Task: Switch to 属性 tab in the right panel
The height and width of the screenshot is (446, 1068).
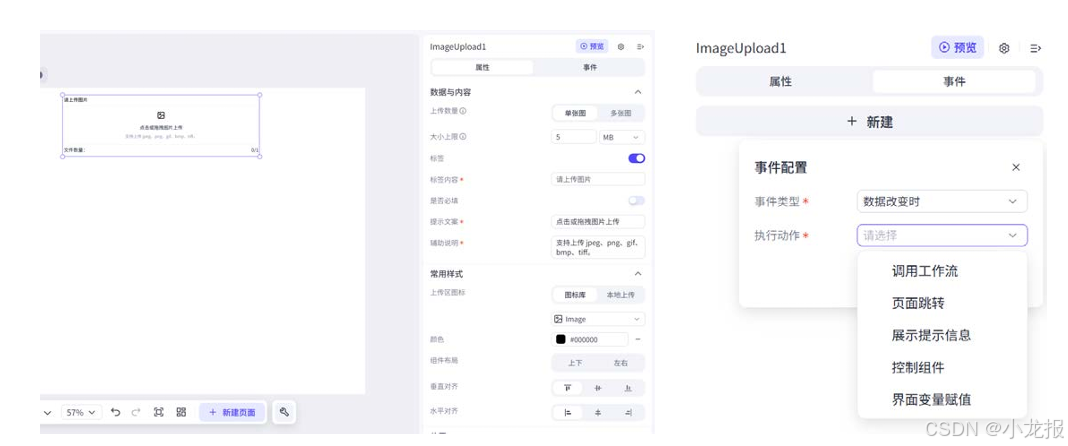Action: 781,81
